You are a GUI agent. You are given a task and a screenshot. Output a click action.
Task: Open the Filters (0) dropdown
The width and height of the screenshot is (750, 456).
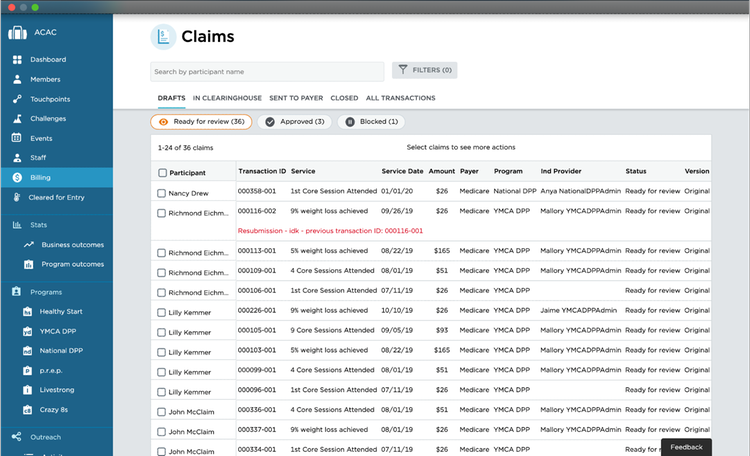click(425, 70)
